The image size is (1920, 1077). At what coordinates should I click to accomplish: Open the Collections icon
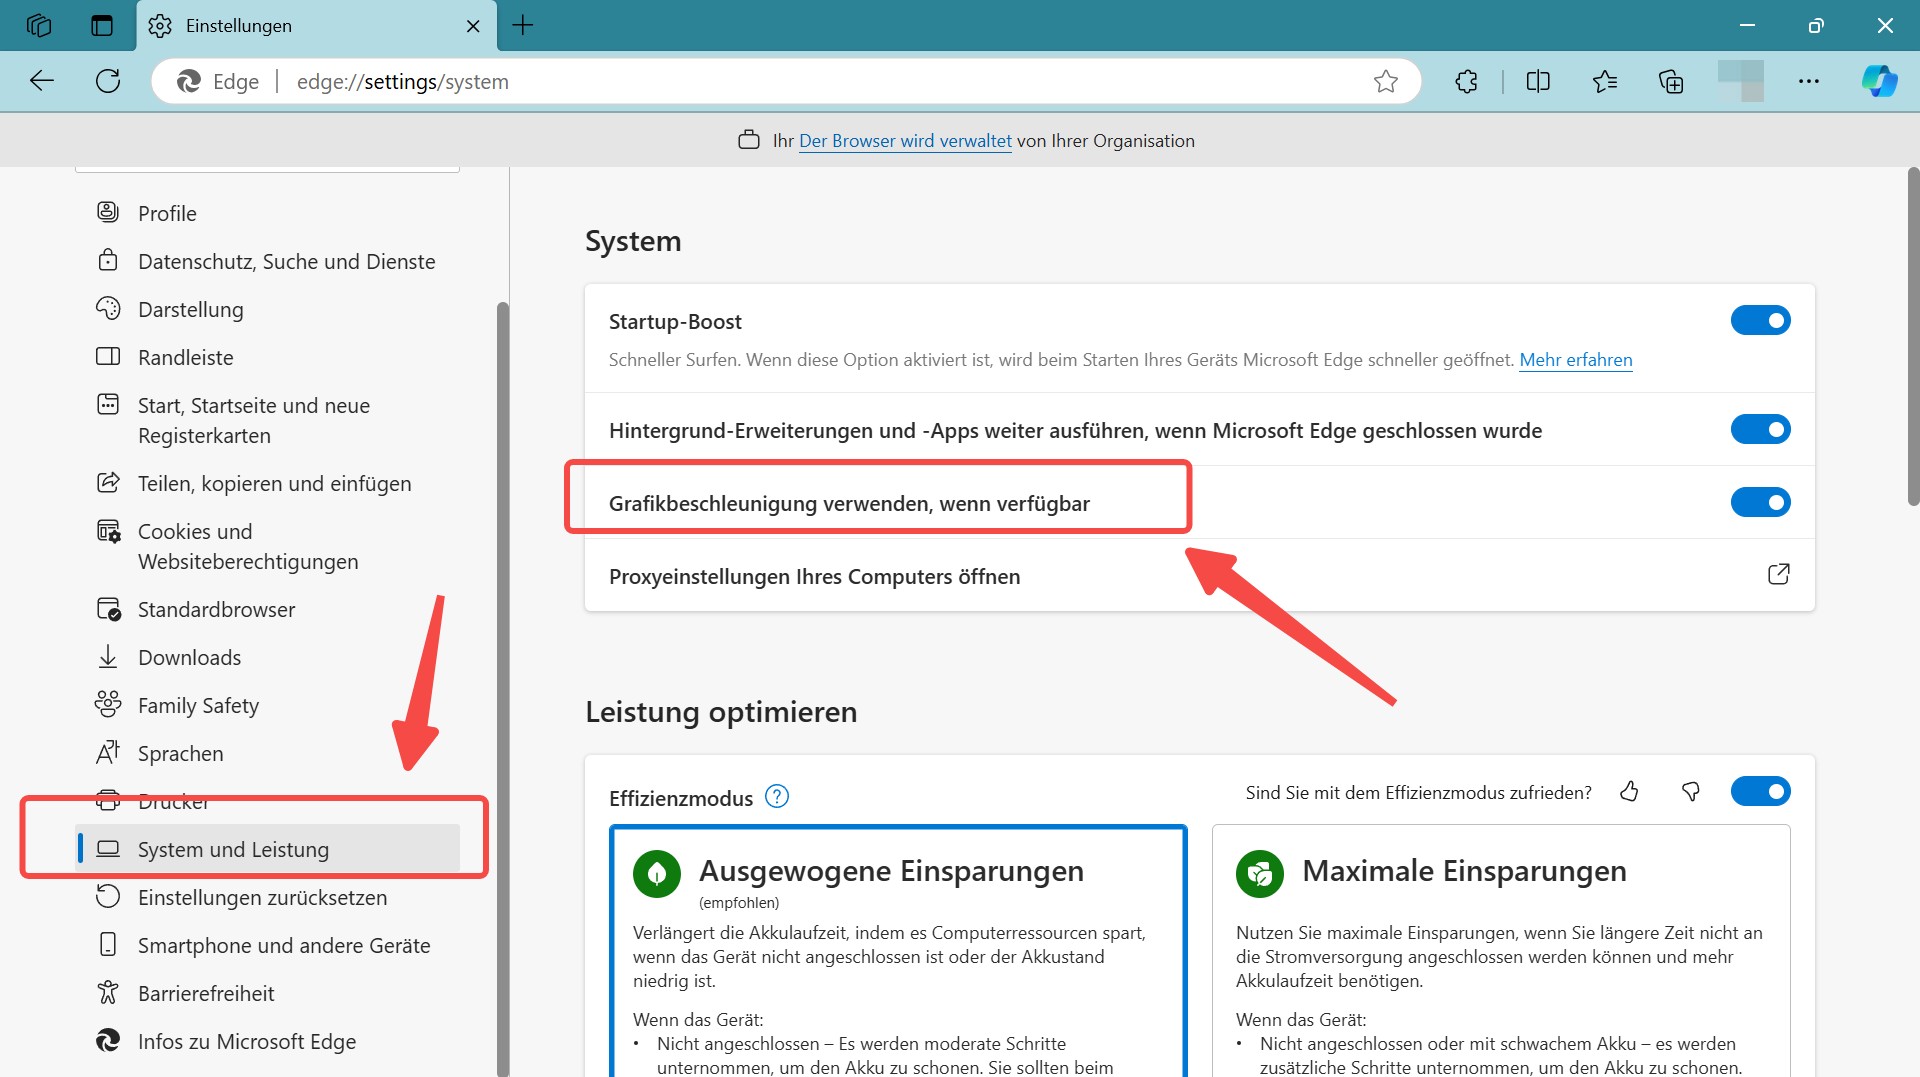coord(1671,81)
